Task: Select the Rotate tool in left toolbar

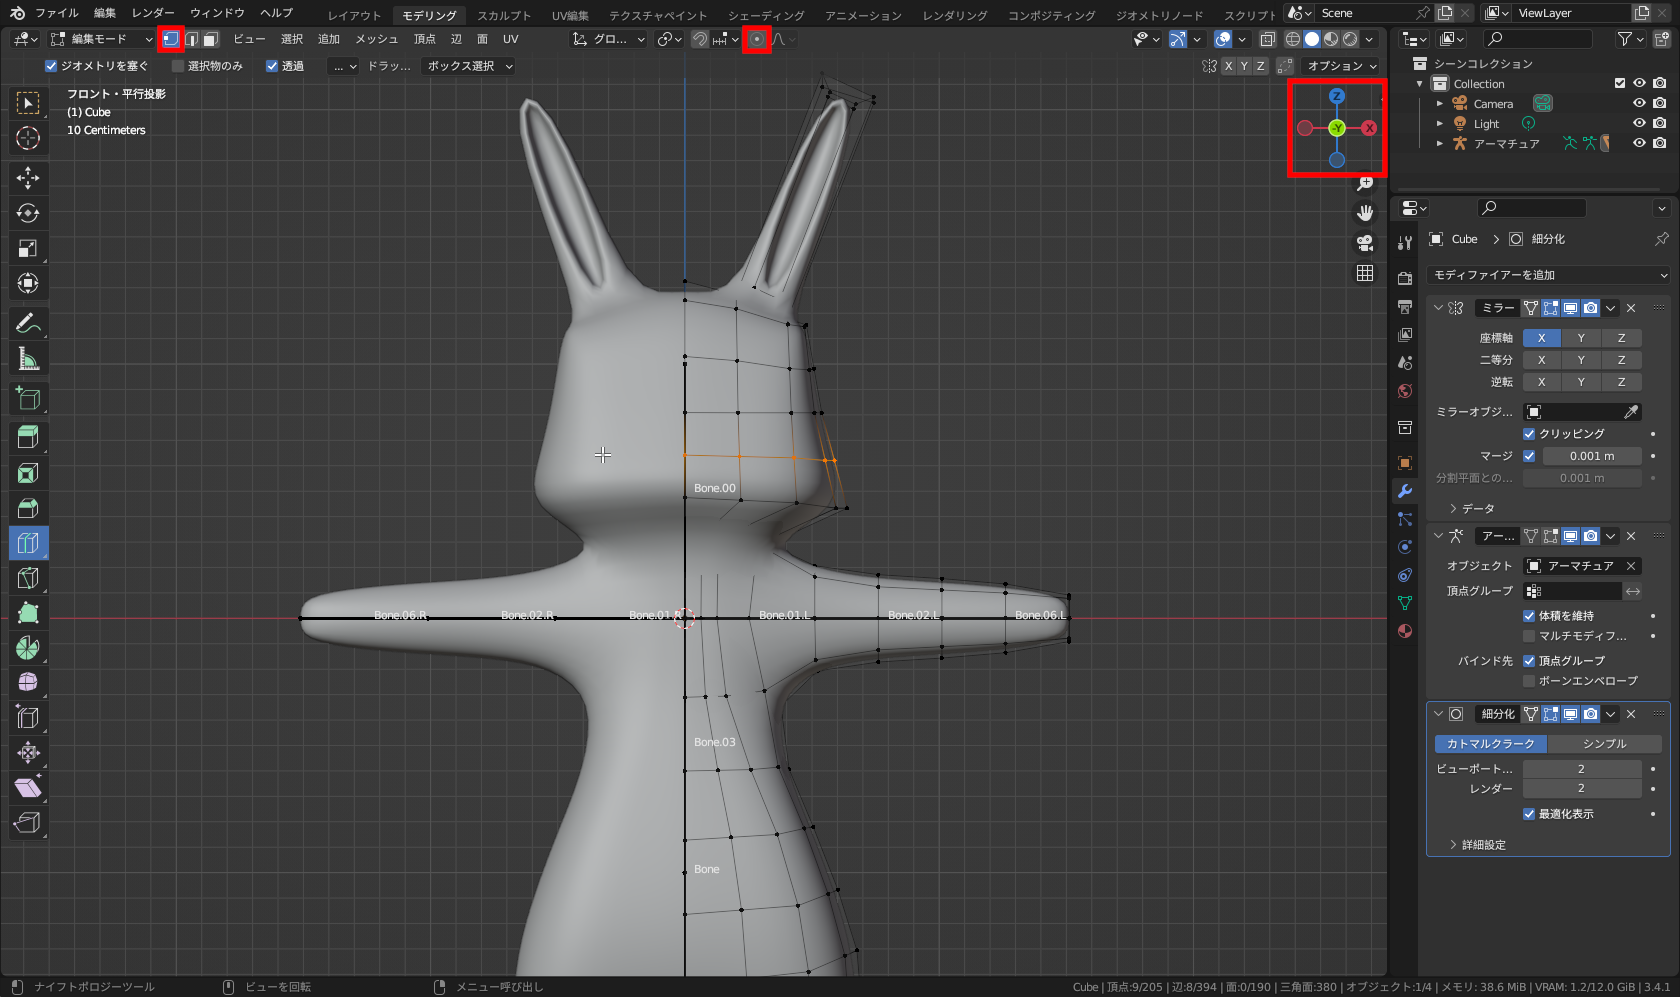Action: click(28, 213)
